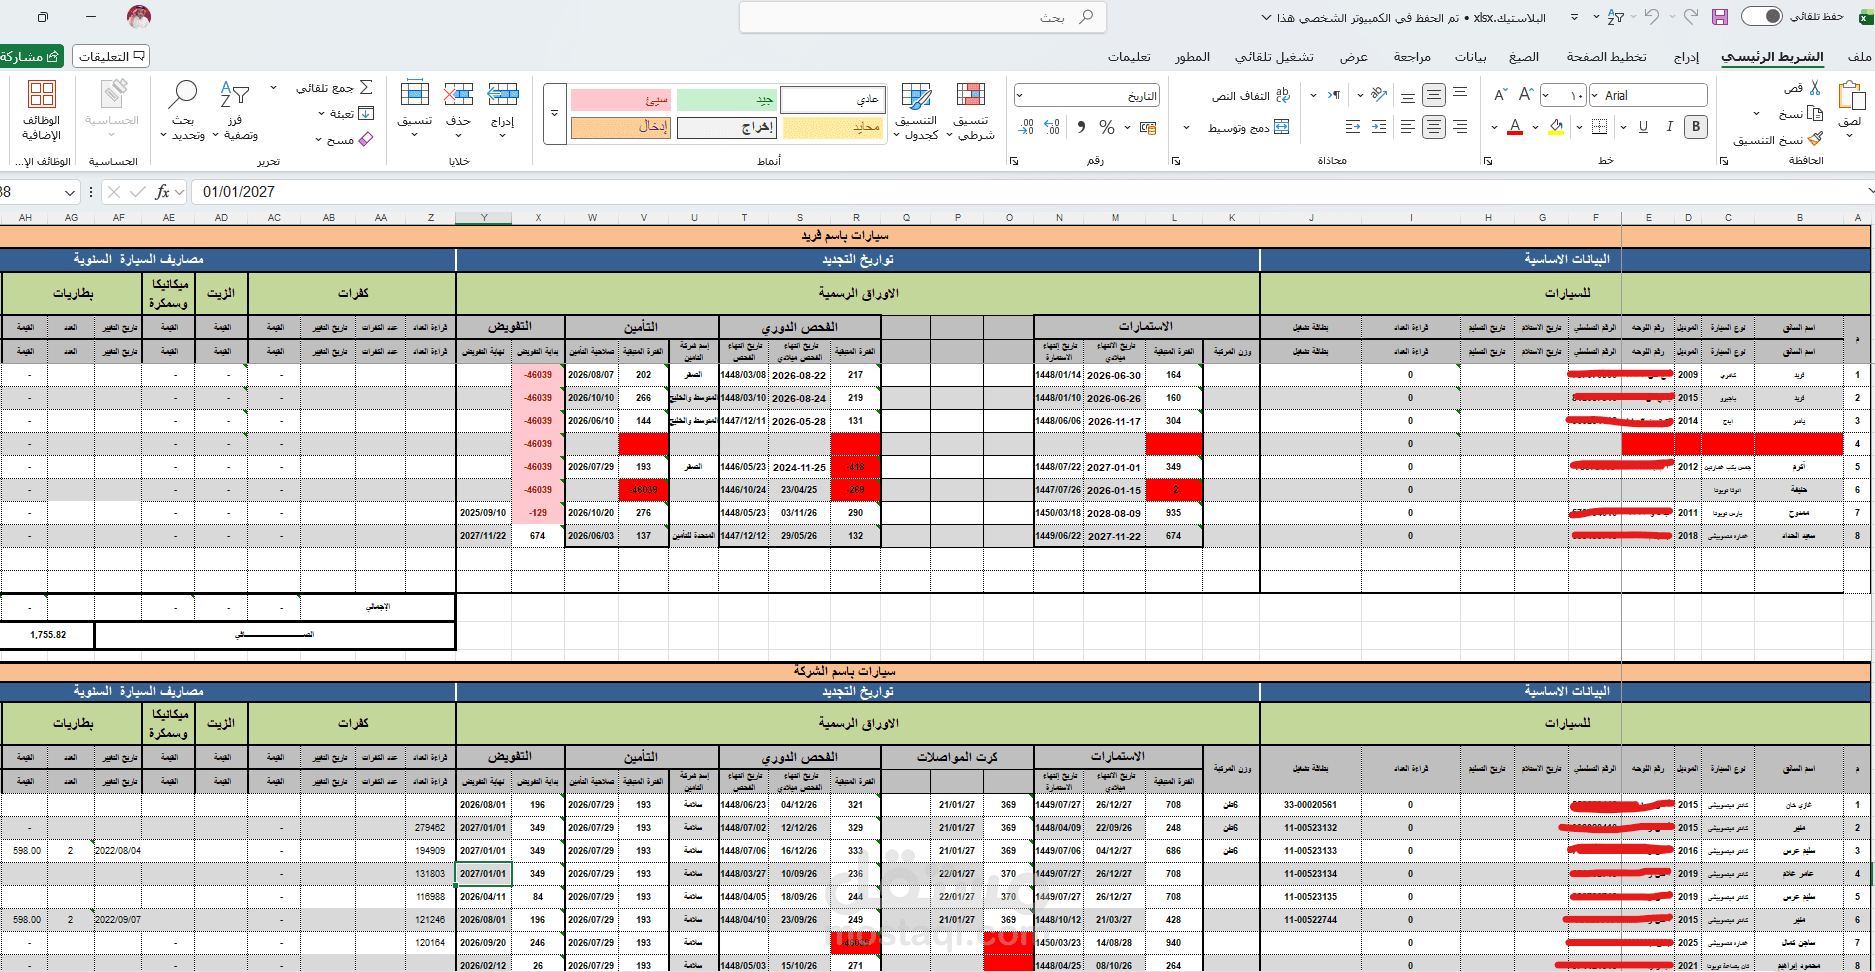1875x972 pixels.
Task: Toggle the AutoSave (حفظ تلقائي) switch
Action: [x=1762, y=16]
